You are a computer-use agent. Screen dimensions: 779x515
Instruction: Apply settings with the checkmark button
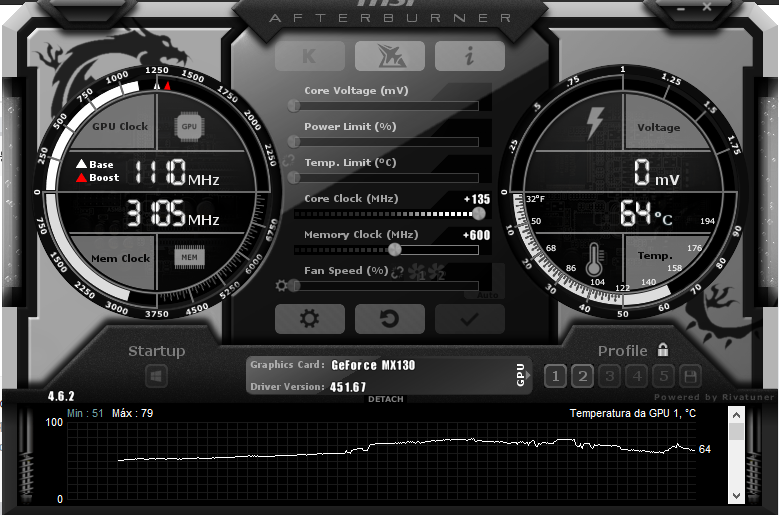(469, 318)
